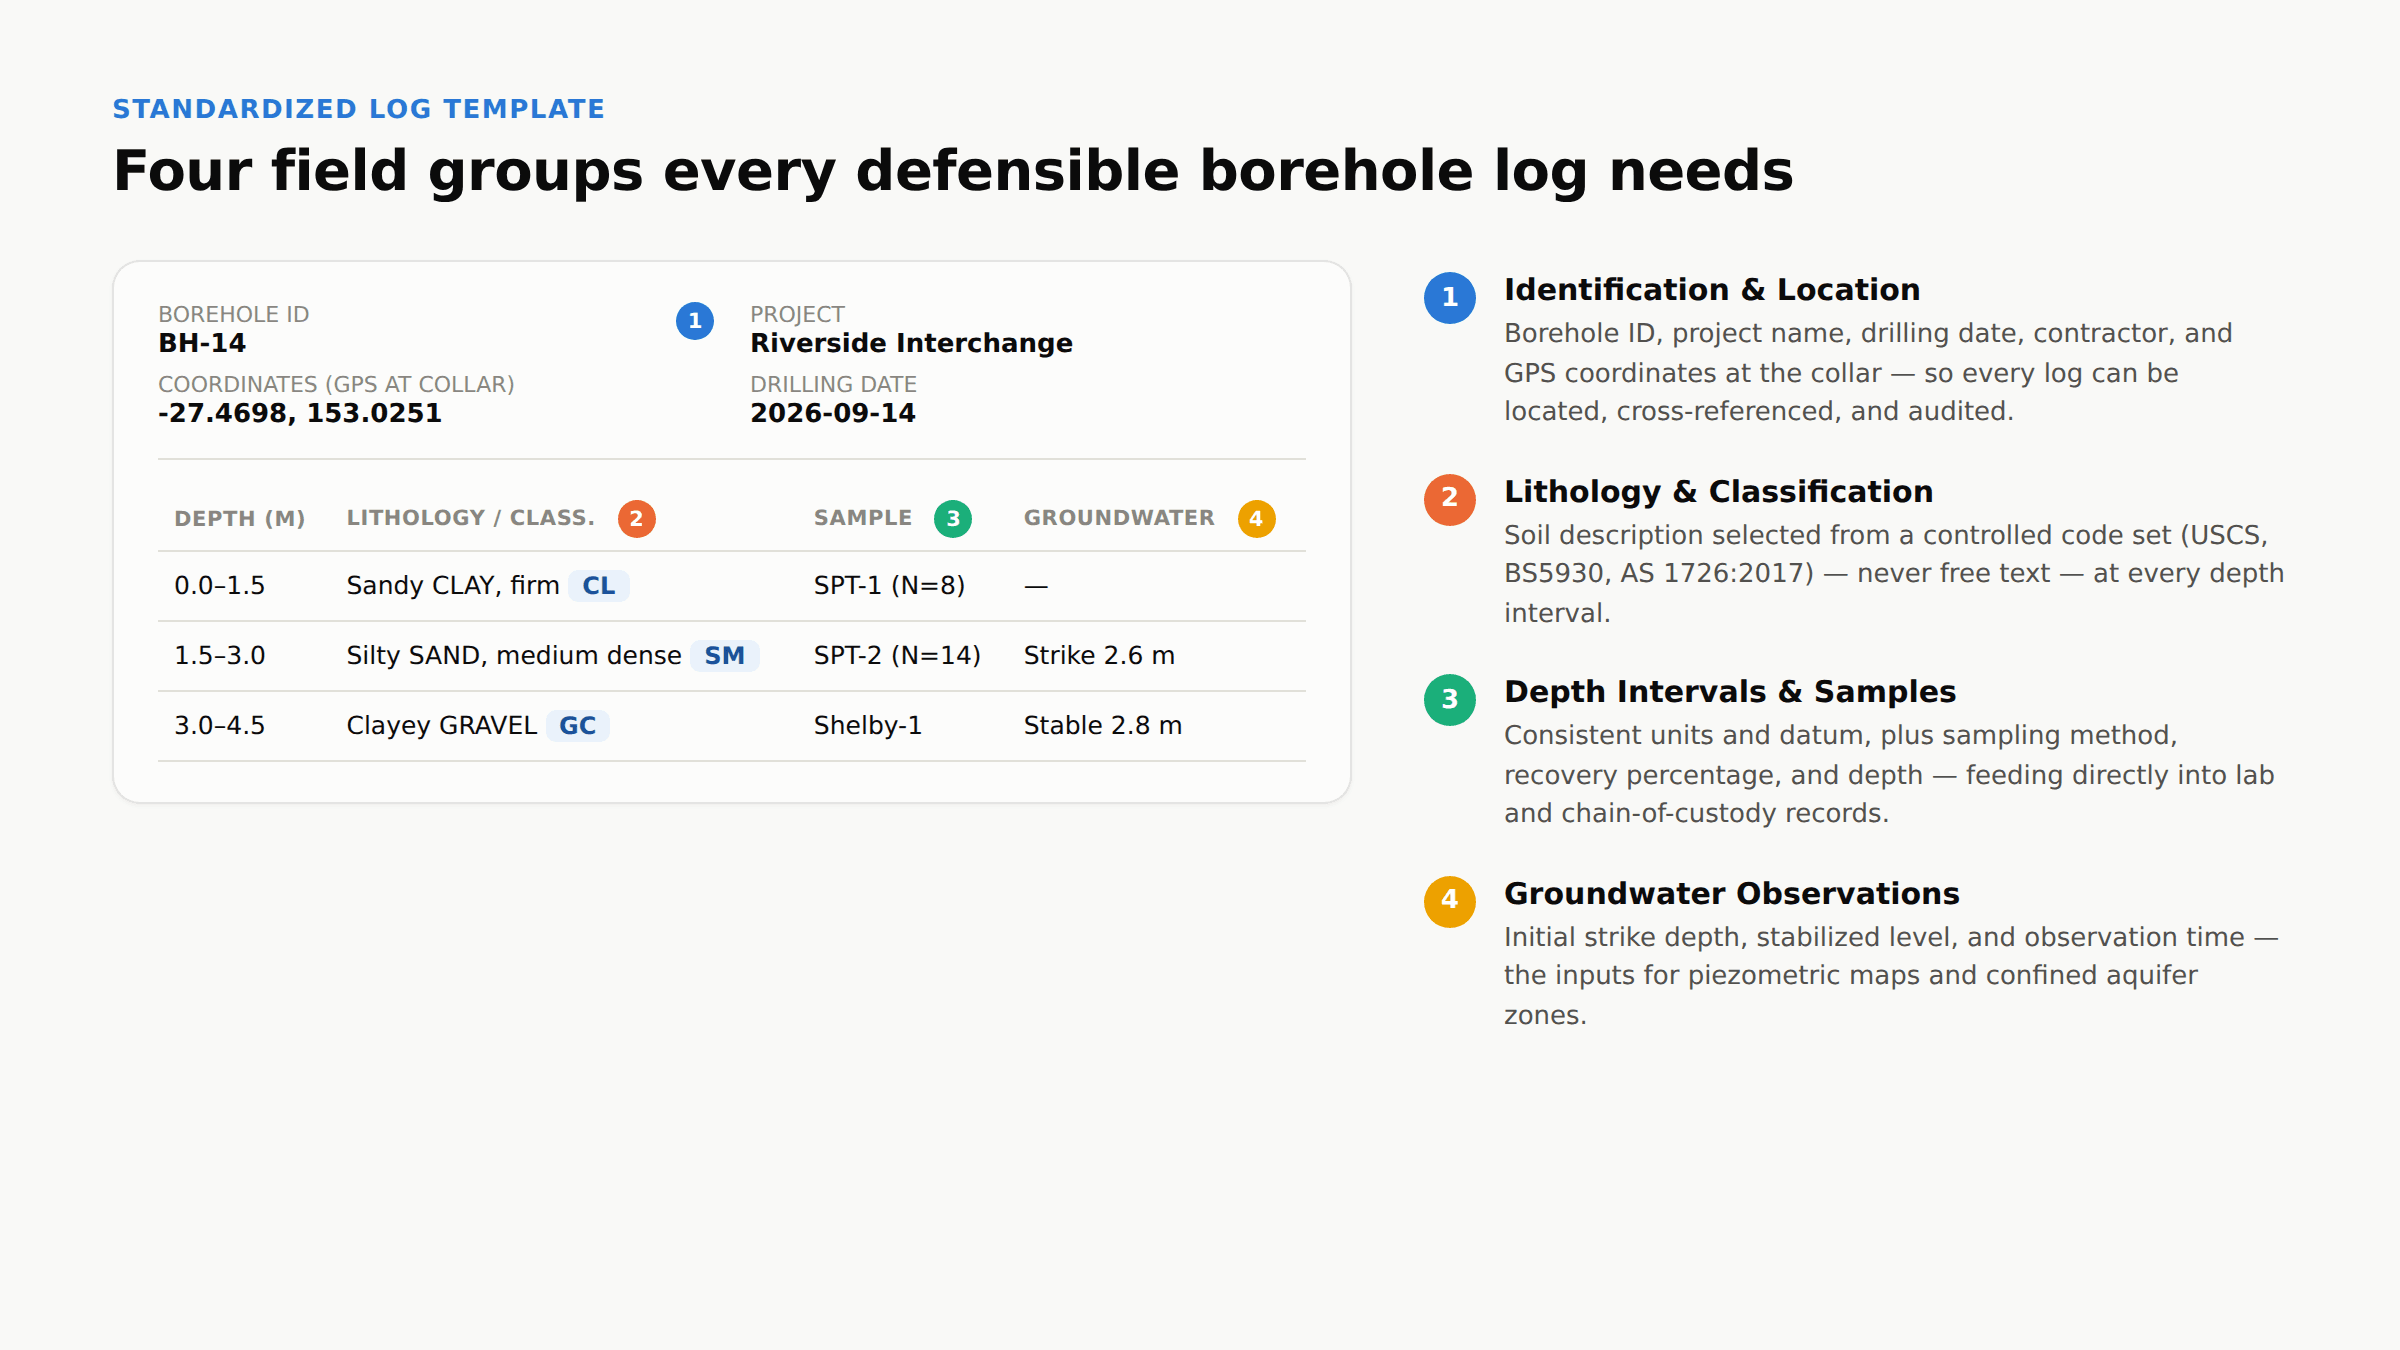Click the blue 1 circle by Identification & Location
2400x1350 pixels.
[1450, 298]
